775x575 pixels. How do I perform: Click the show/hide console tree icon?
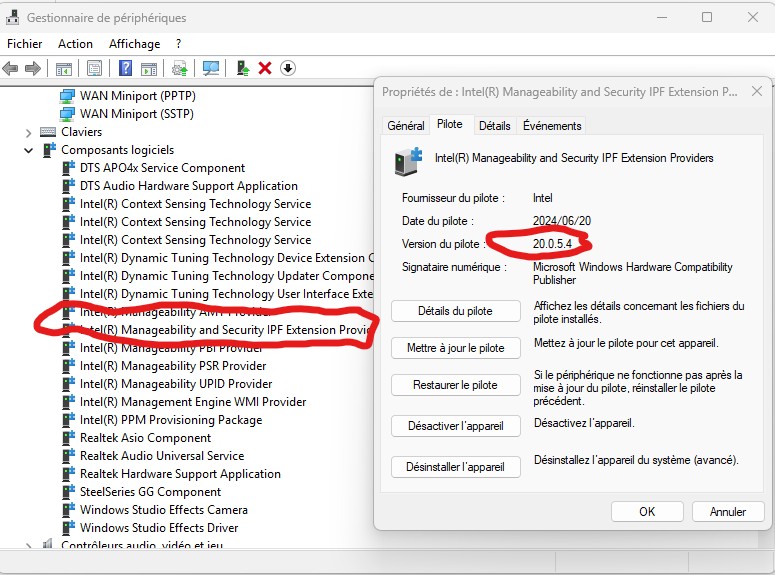point(63,68)
